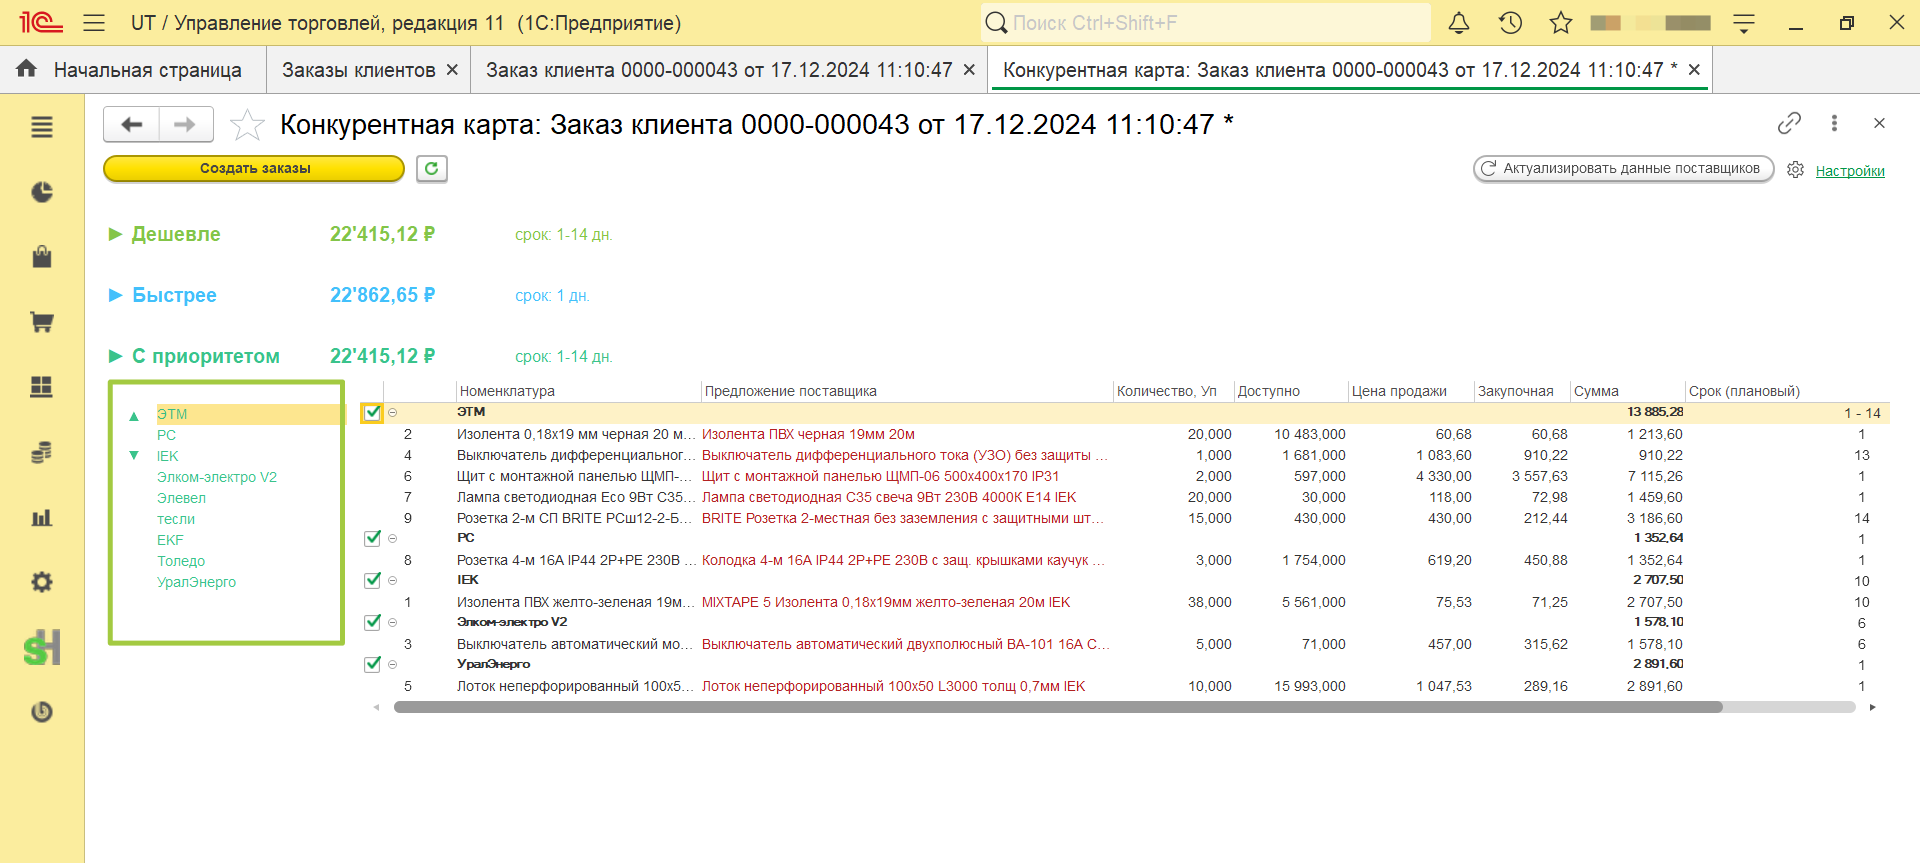Open bar chart section in sidebar
Screen dimensions: 1920x863
pos(42,517)
